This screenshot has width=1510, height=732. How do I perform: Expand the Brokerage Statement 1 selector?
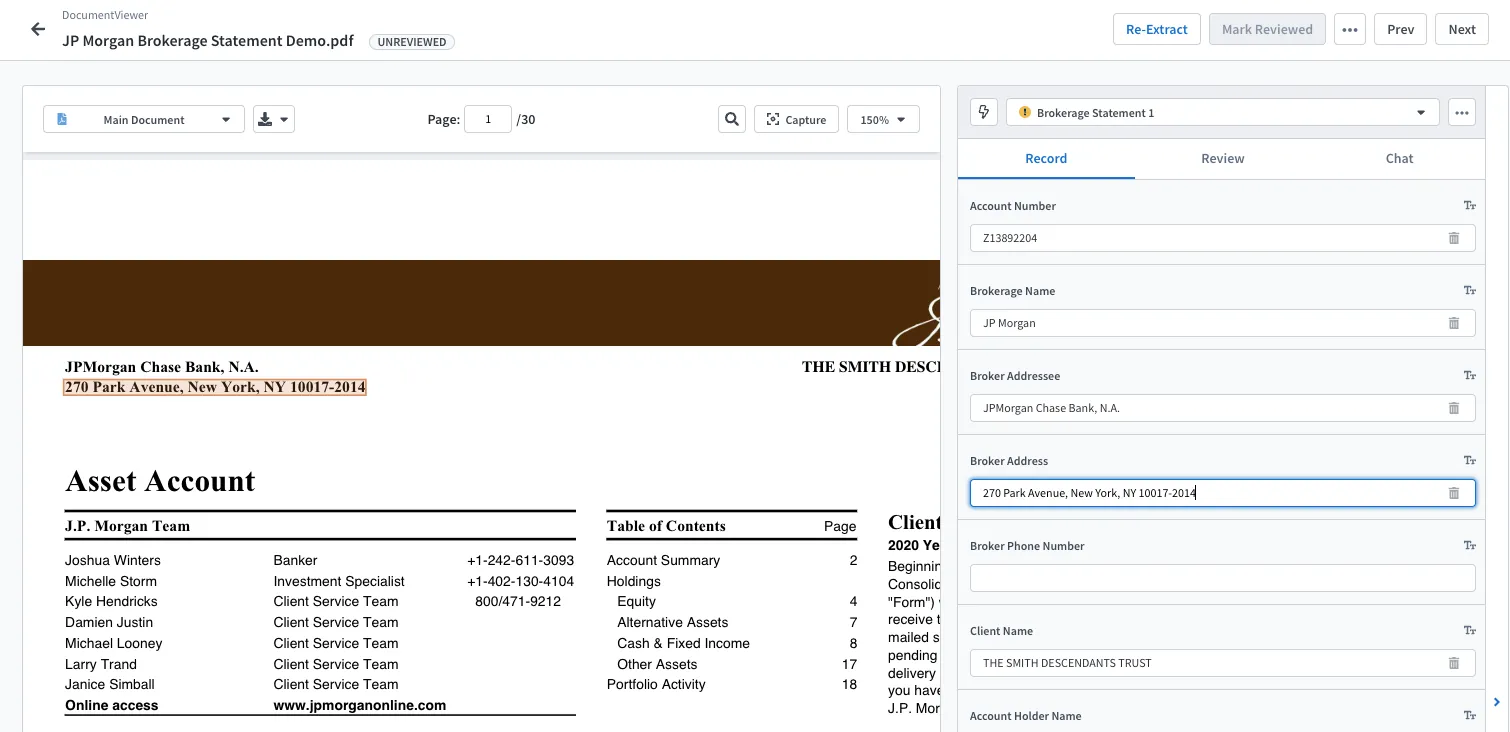(1222, 112)
